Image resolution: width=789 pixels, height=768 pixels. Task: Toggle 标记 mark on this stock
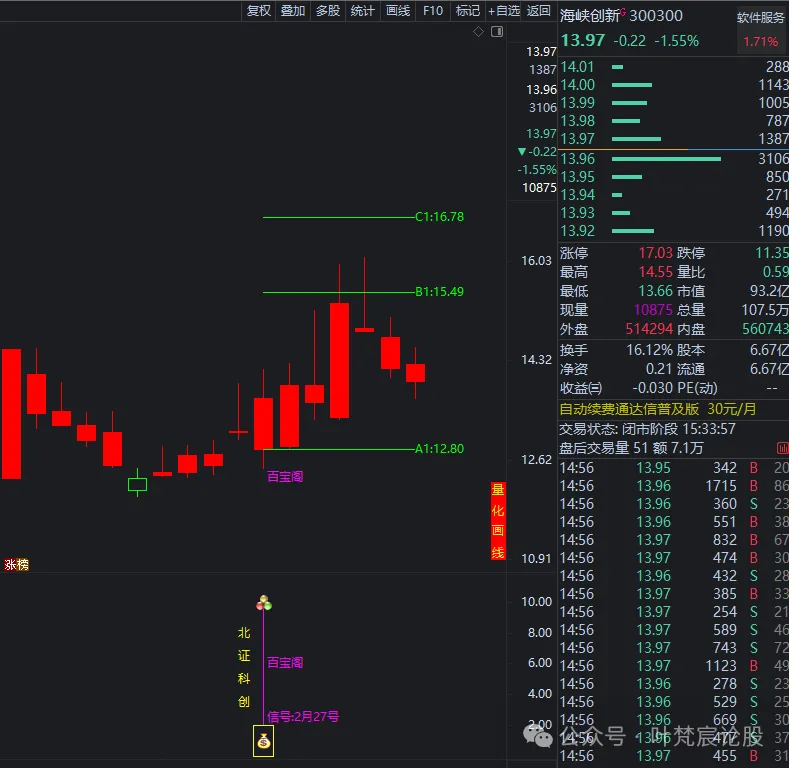tap(467, 11)
